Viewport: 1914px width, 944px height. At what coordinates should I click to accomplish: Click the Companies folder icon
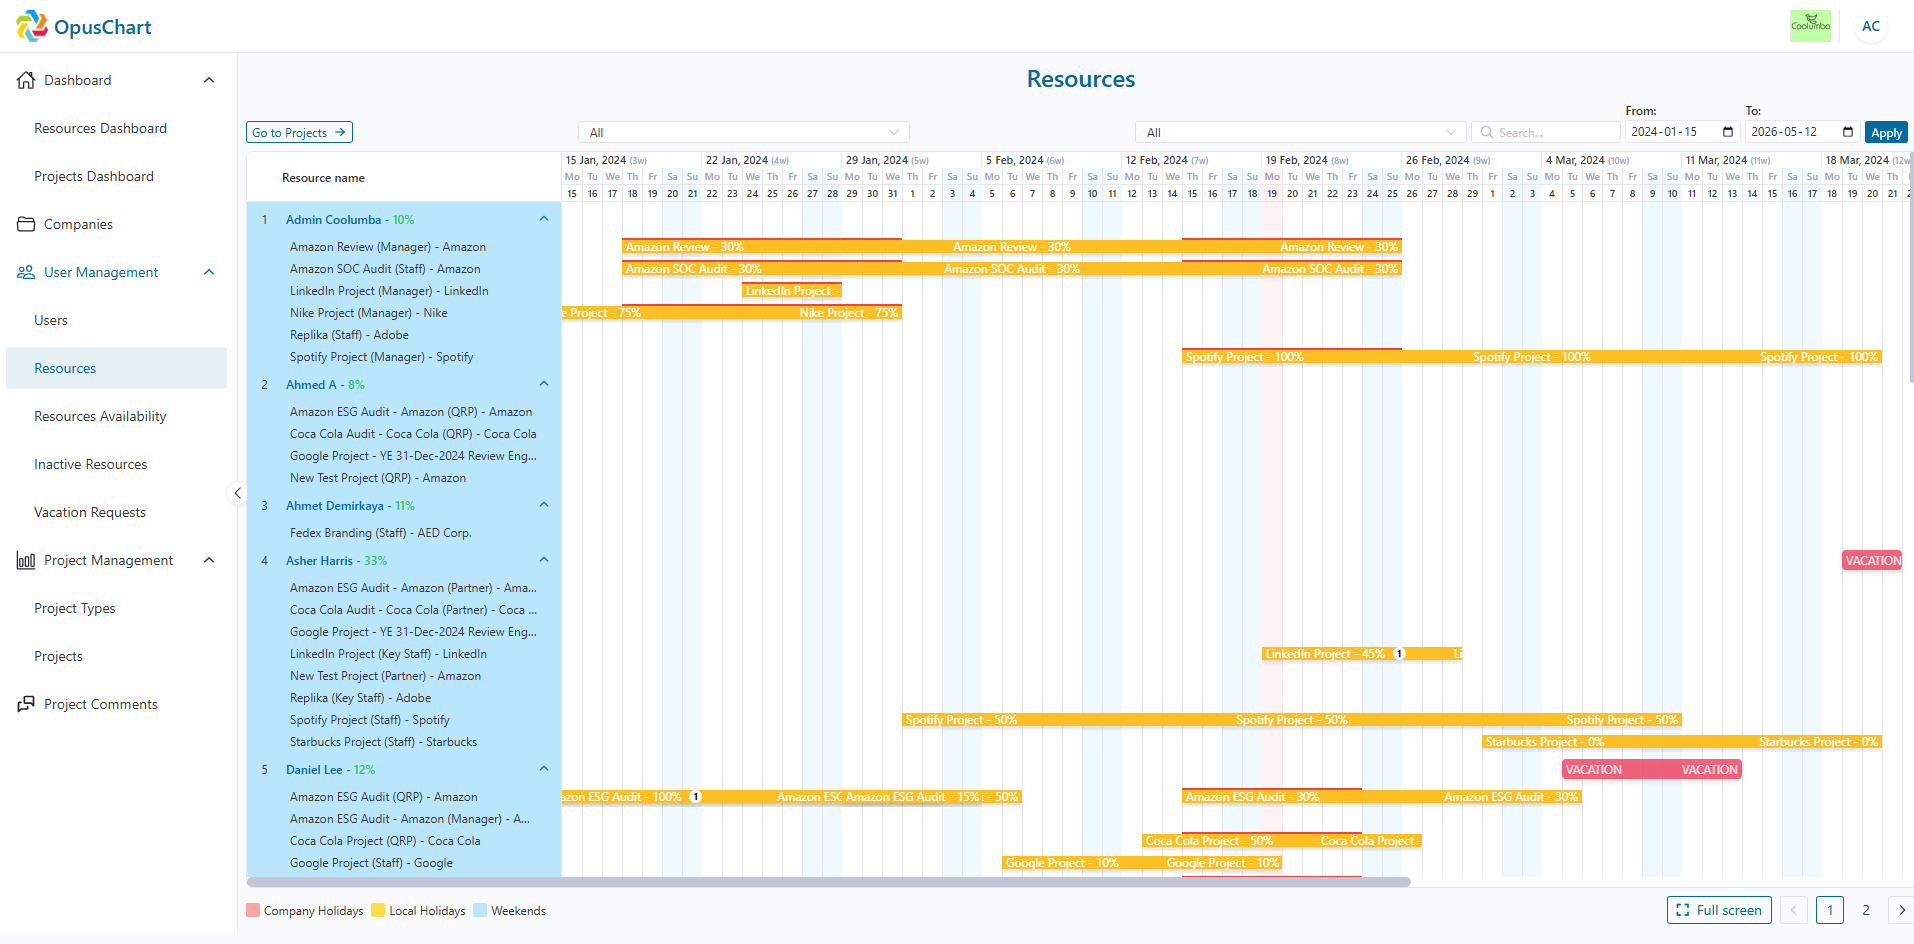(26, 224)
